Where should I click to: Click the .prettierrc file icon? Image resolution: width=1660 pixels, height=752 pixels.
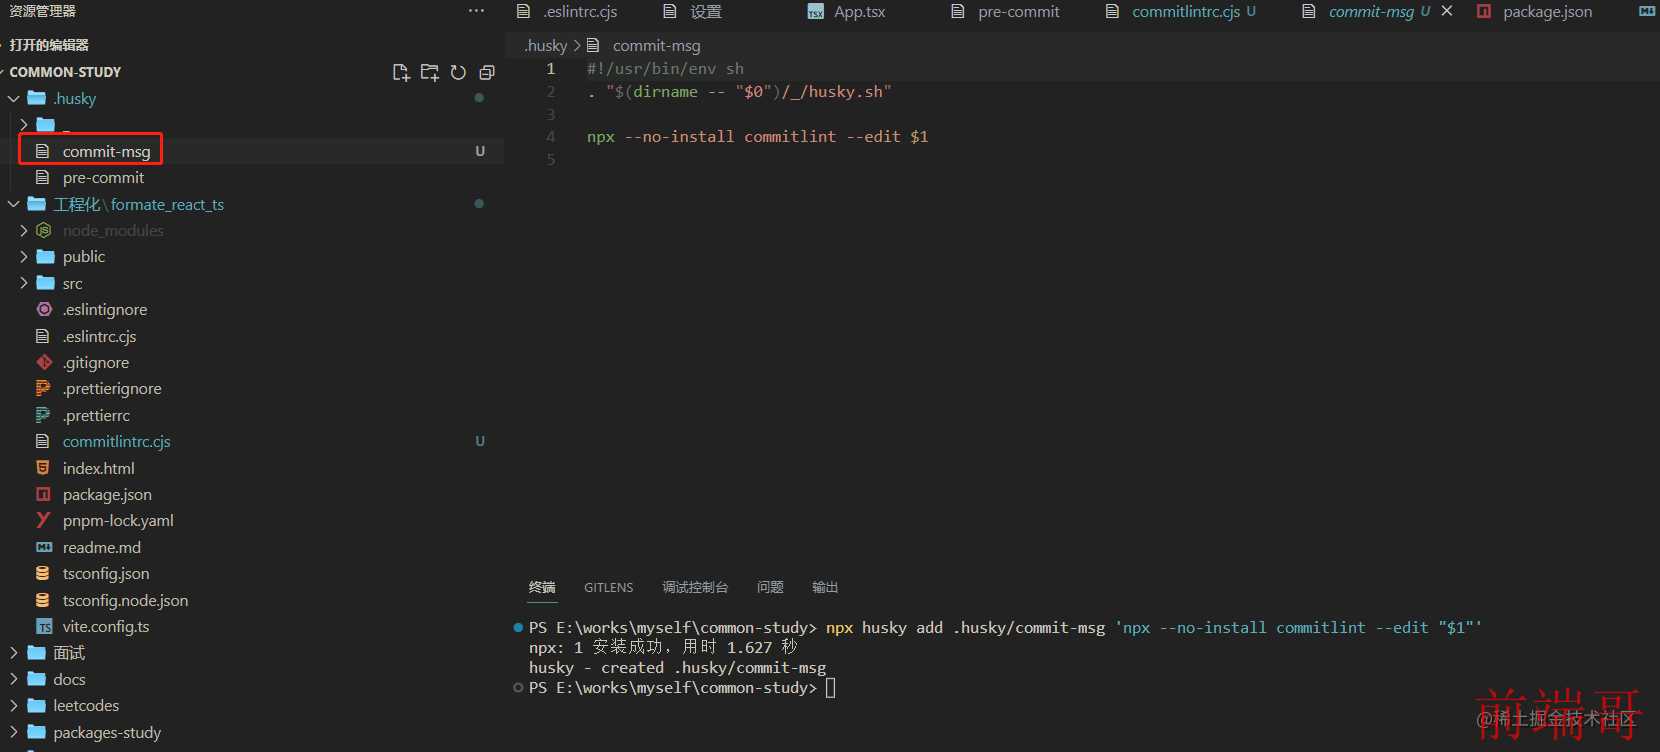point(43,415)
